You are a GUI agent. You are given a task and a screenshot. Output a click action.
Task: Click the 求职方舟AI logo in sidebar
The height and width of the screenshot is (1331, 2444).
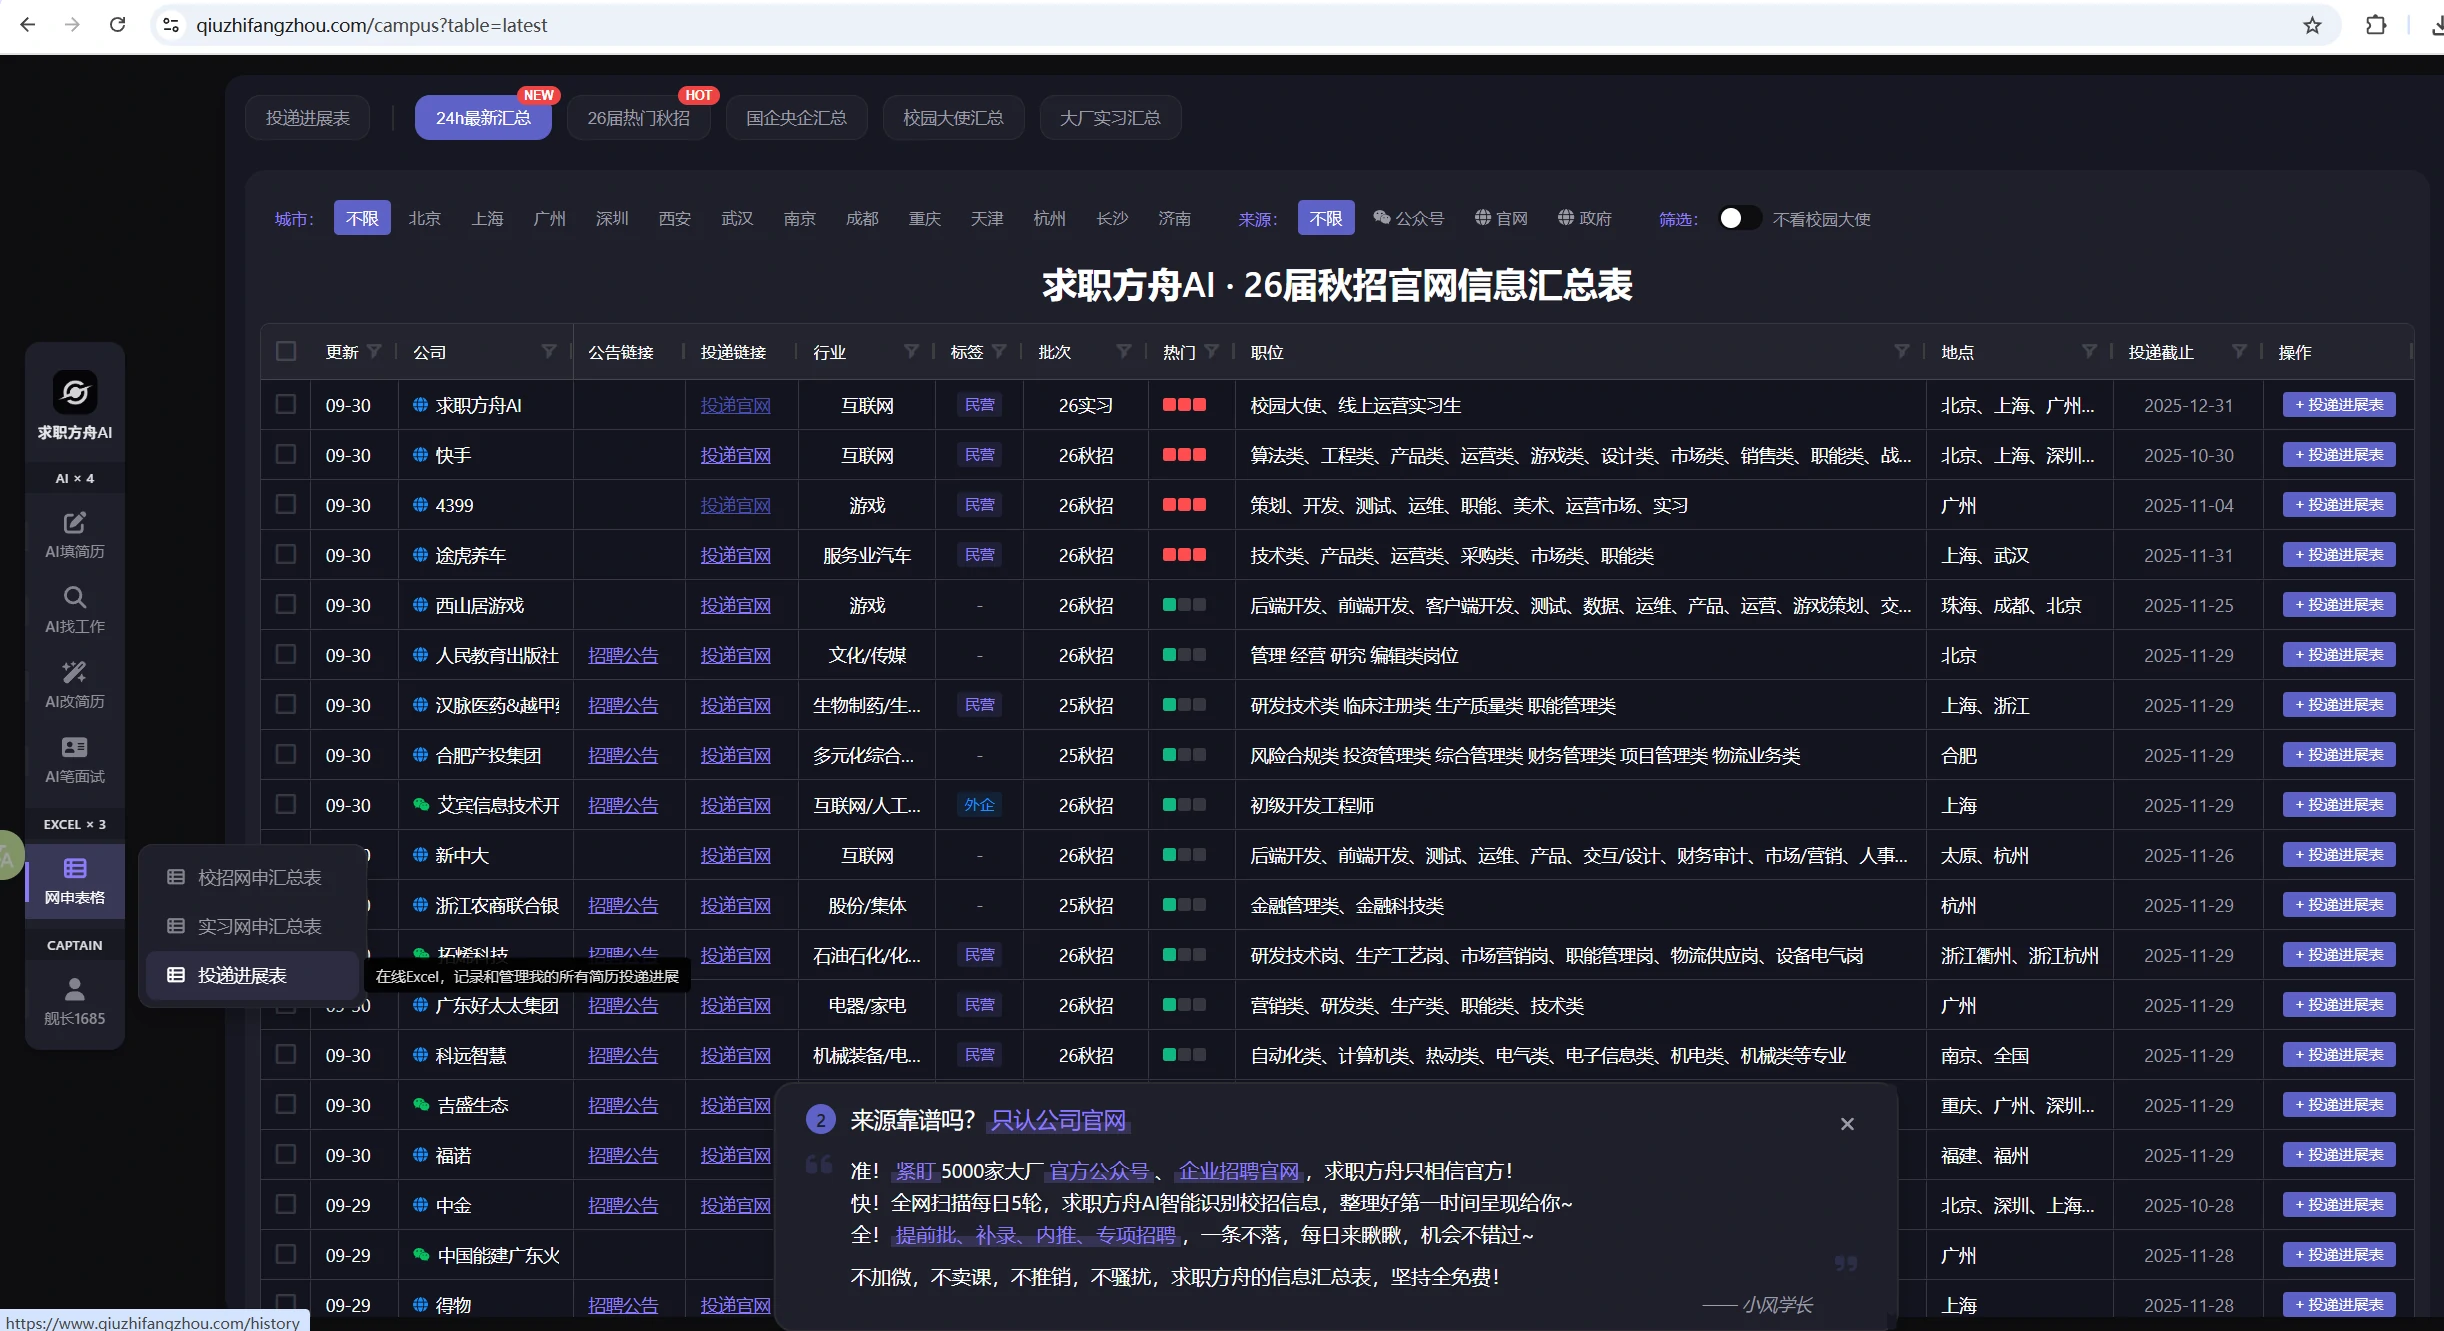click(x=75, y=393)
